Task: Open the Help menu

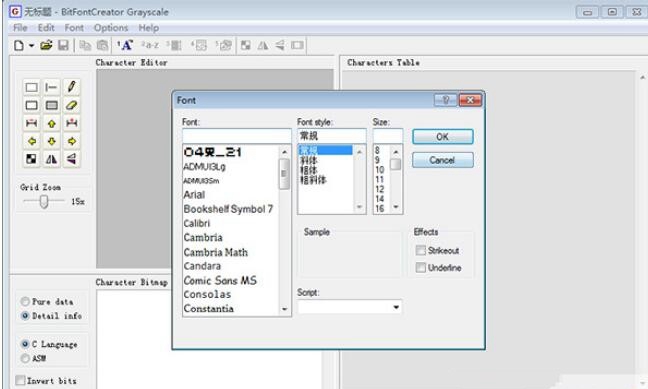Action: click(148, 28)
